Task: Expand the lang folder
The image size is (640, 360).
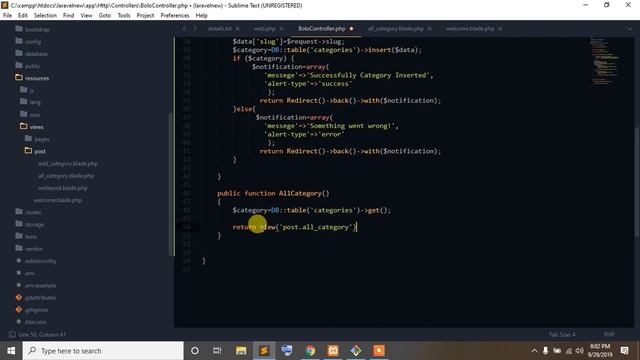Action: point(30,102)
